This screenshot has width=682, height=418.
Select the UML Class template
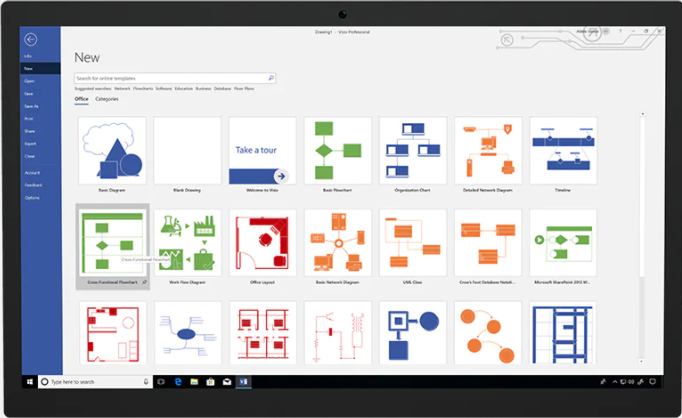pyautogui.click(x=413, y=243)
